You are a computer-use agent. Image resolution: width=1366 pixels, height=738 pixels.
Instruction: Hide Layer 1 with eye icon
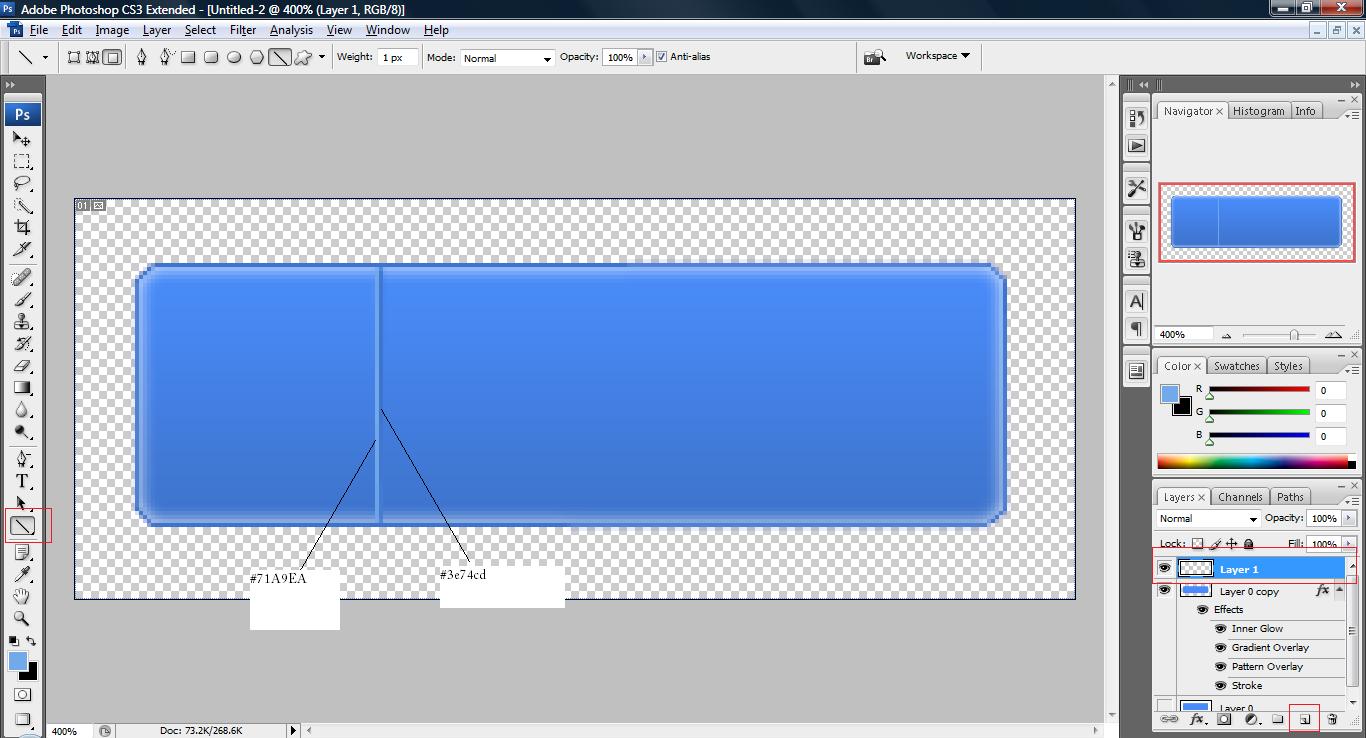point(1164,568)
